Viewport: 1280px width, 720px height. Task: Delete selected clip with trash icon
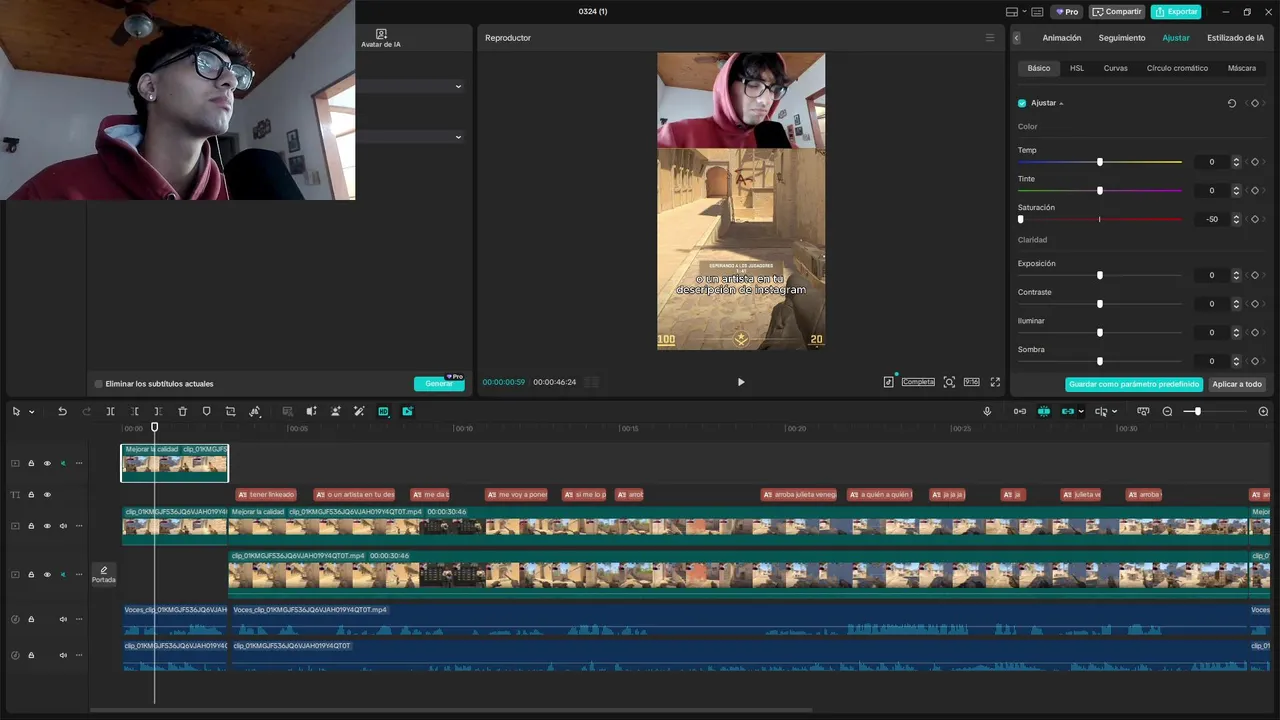click(x=182, y=411)
